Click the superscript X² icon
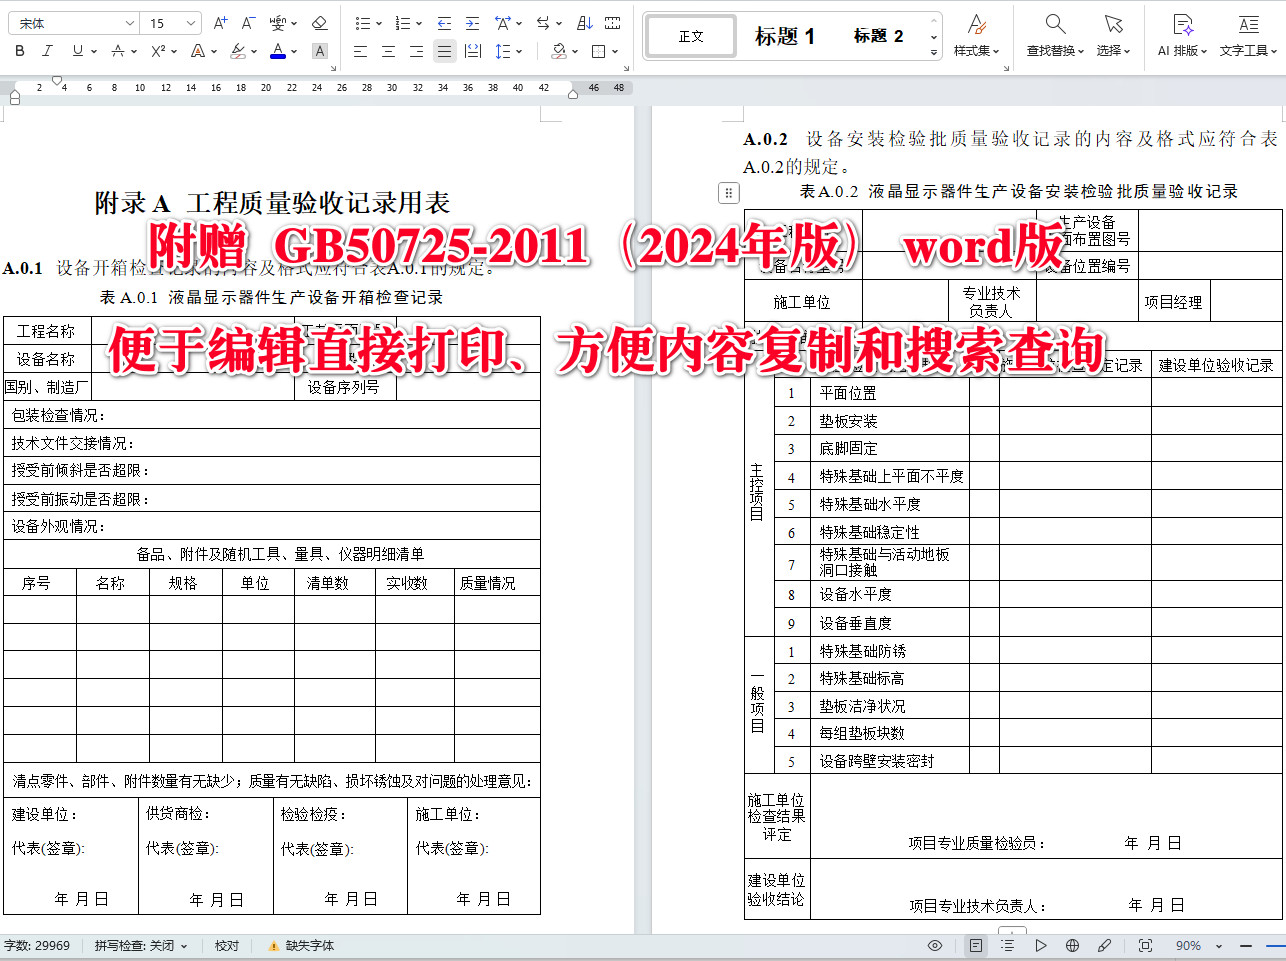 (156, 50)
